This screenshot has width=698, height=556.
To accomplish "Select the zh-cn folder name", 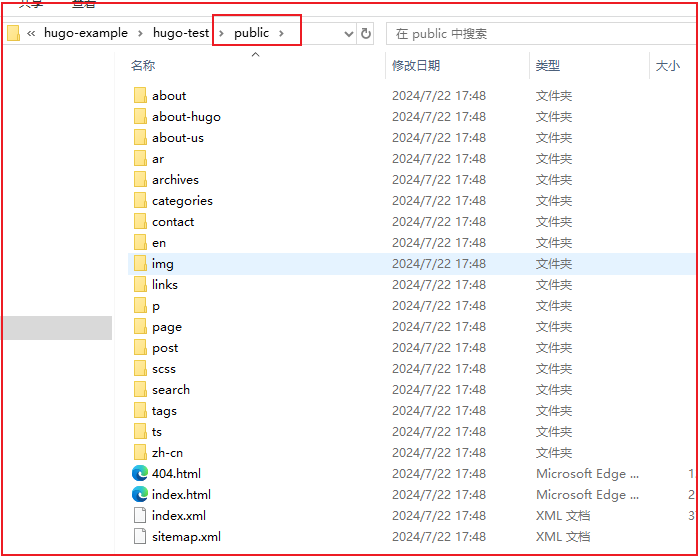I will (167, 453).
